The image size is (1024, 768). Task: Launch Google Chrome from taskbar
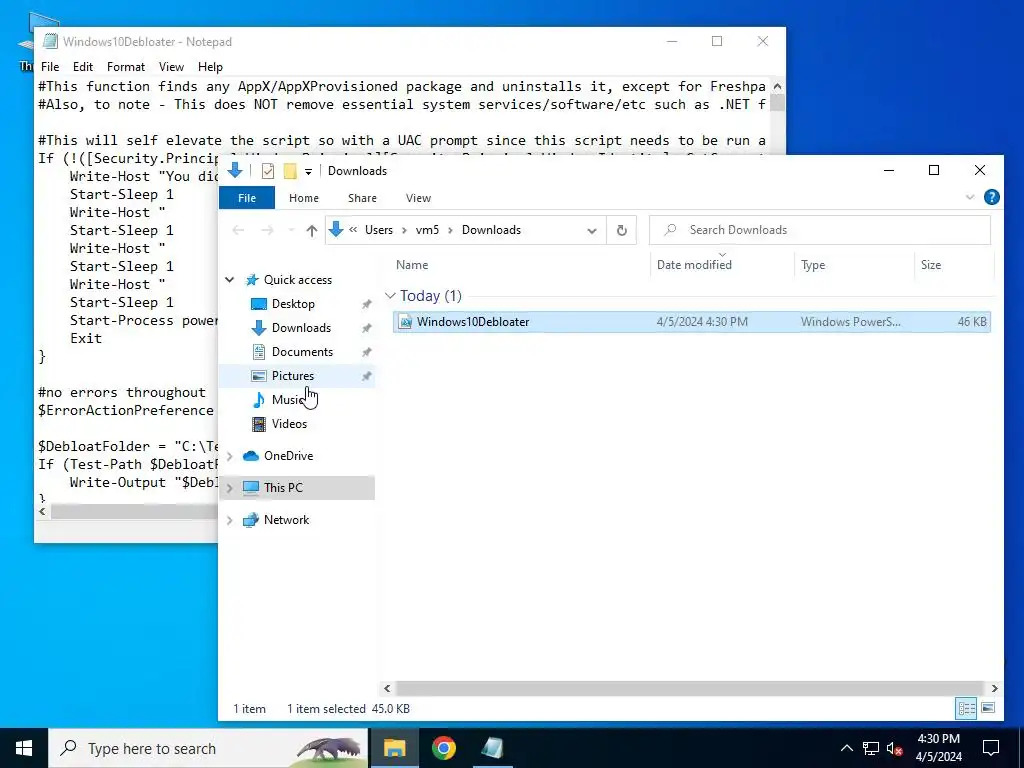click(443, 748)
